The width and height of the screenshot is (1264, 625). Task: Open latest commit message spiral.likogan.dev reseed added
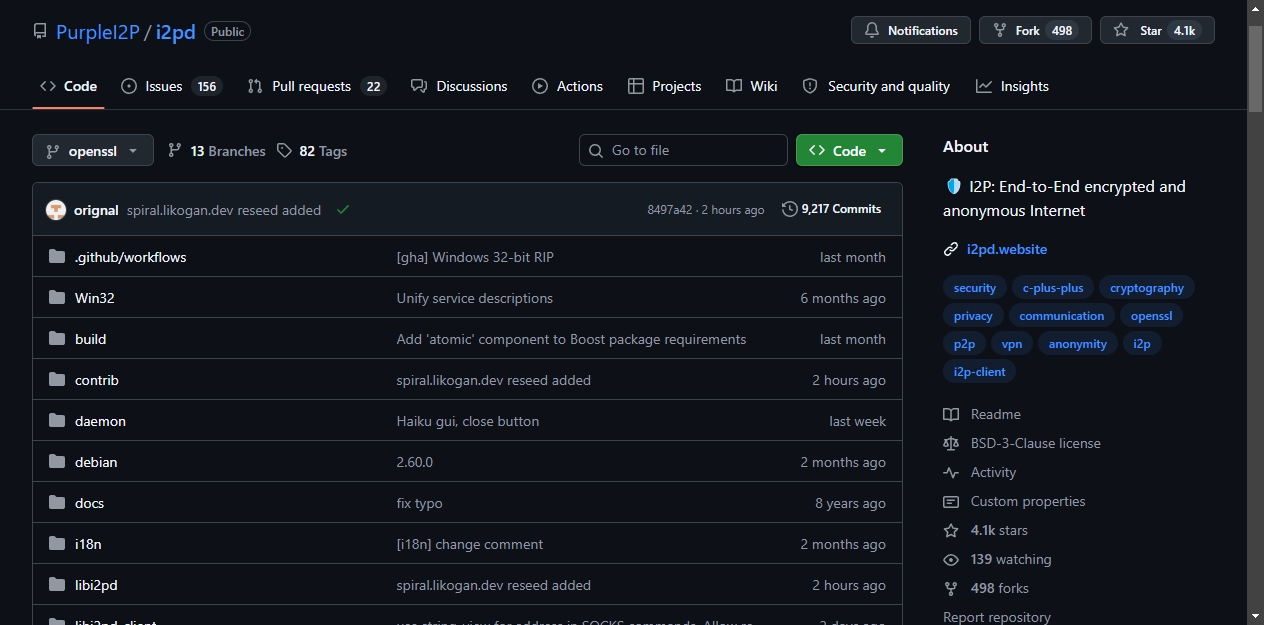tap(224, 210)
